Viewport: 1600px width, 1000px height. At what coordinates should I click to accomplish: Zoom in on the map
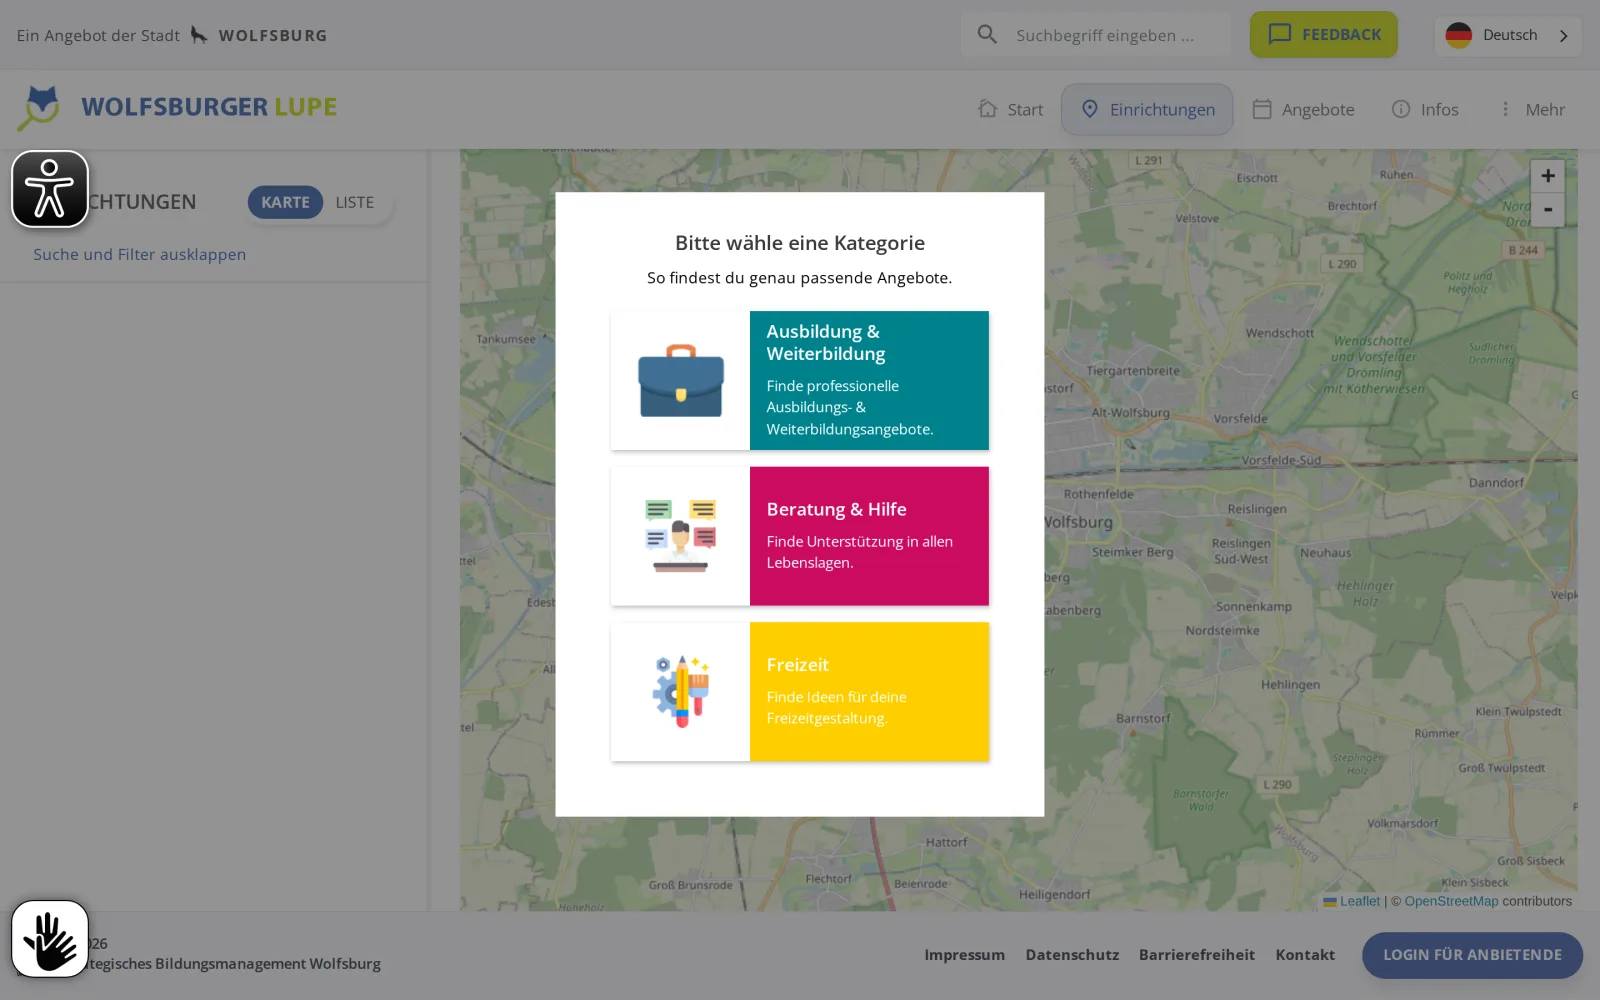point(1547,176)
